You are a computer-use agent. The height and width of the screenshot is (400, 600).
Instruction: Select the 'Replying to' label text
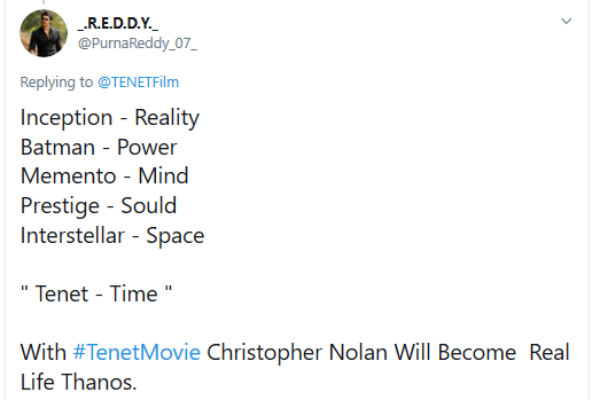(56, 82)
